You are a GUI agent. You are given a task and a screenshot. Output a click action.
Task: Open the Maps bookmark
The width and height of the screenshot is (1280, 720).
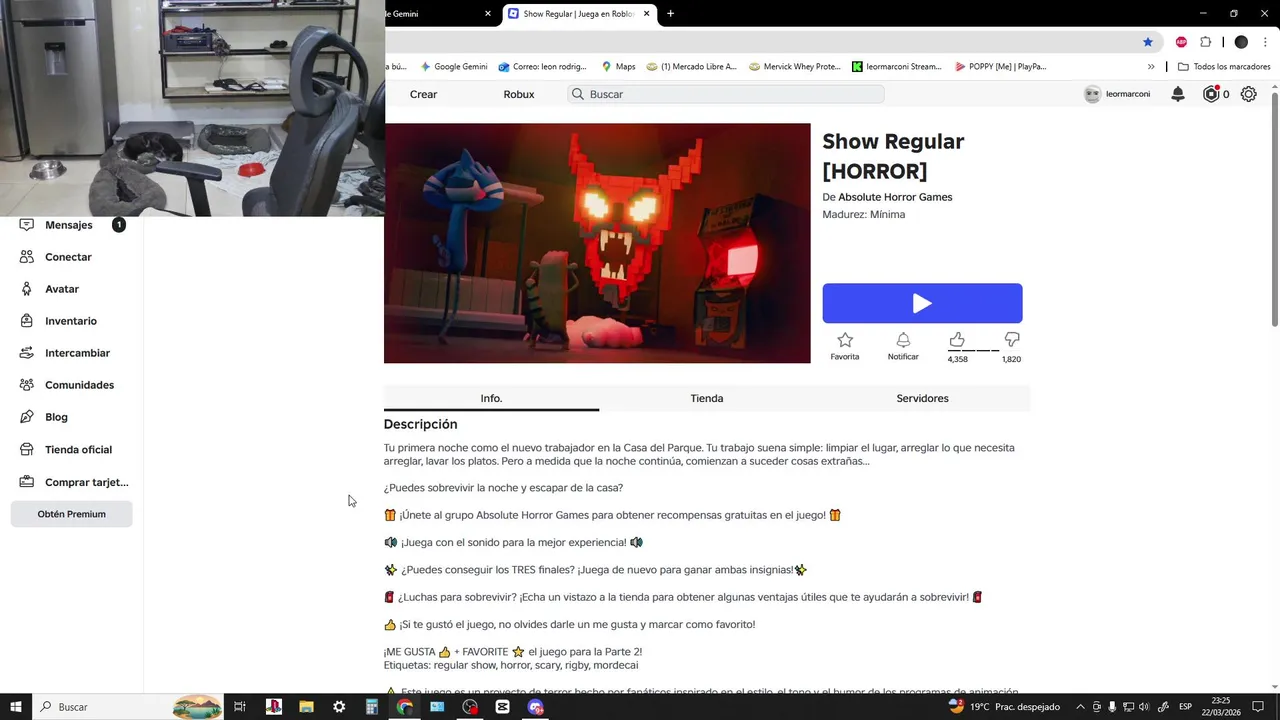click(x=618, y=67)
